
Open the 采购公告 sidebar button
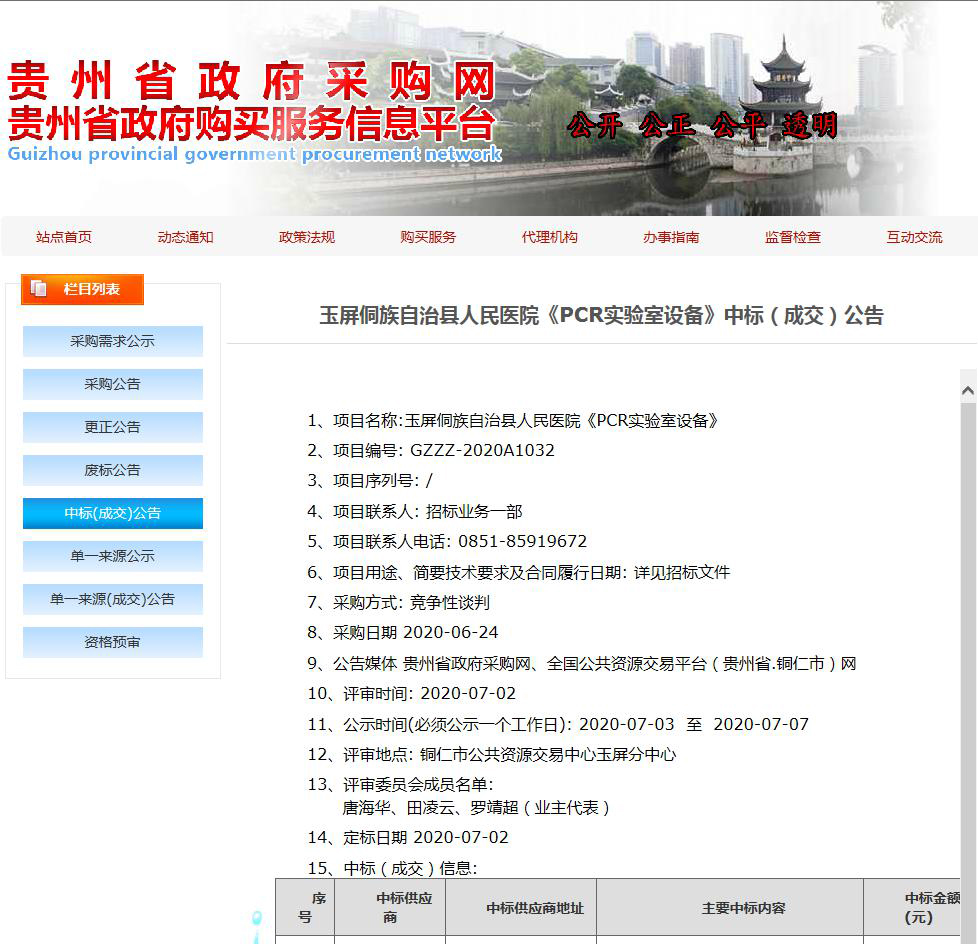[x=113, y=384]
